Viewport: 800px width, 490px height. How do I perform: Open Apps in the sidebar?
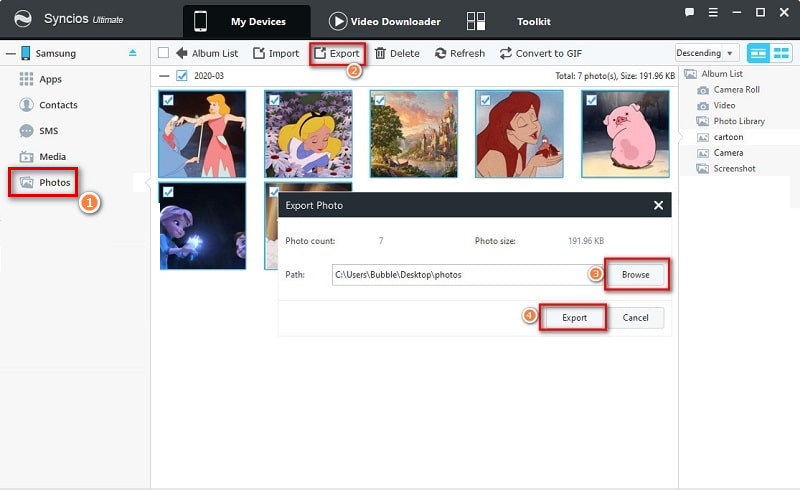coord(41,79)
